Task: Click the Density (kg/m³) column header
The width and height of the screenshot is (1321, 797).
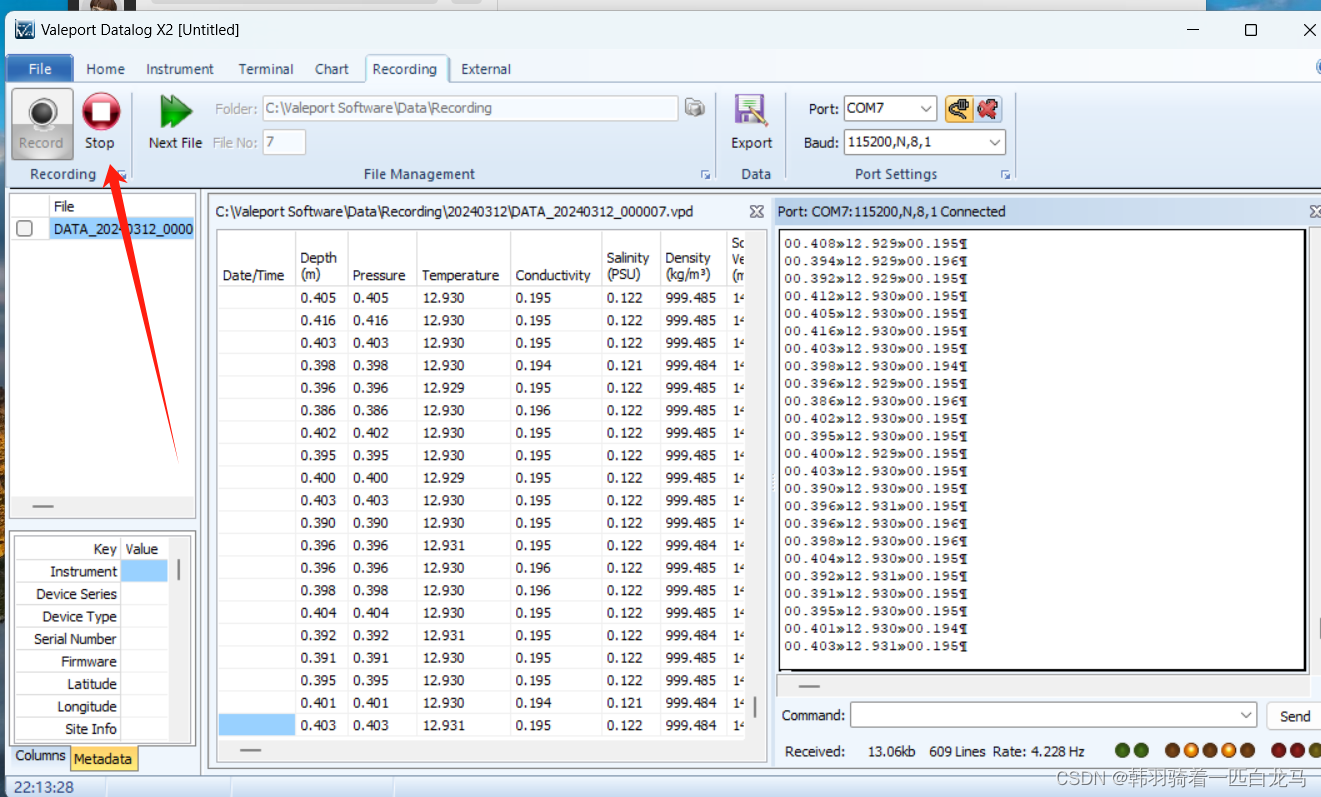Action: (x=694, y=259)
